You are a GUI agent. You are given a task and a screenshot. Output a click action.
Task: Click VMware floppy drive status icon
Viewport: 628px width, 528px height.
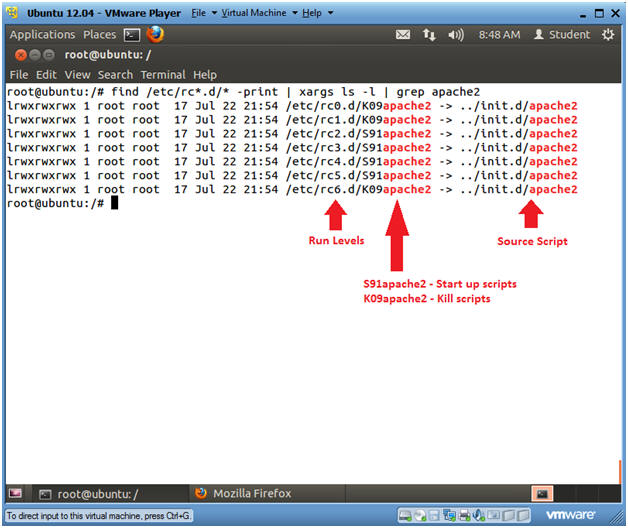[x=434, y=516]
